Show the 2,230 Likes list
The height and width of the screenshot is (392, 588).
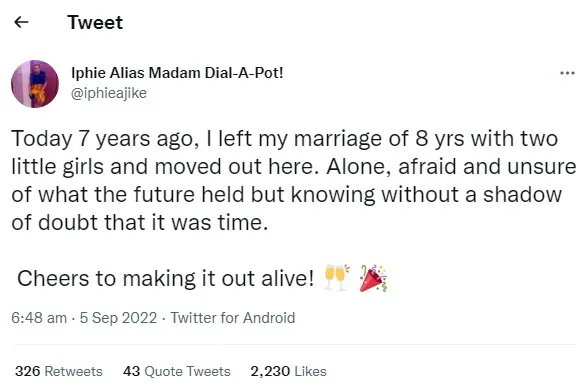(288, 371)
